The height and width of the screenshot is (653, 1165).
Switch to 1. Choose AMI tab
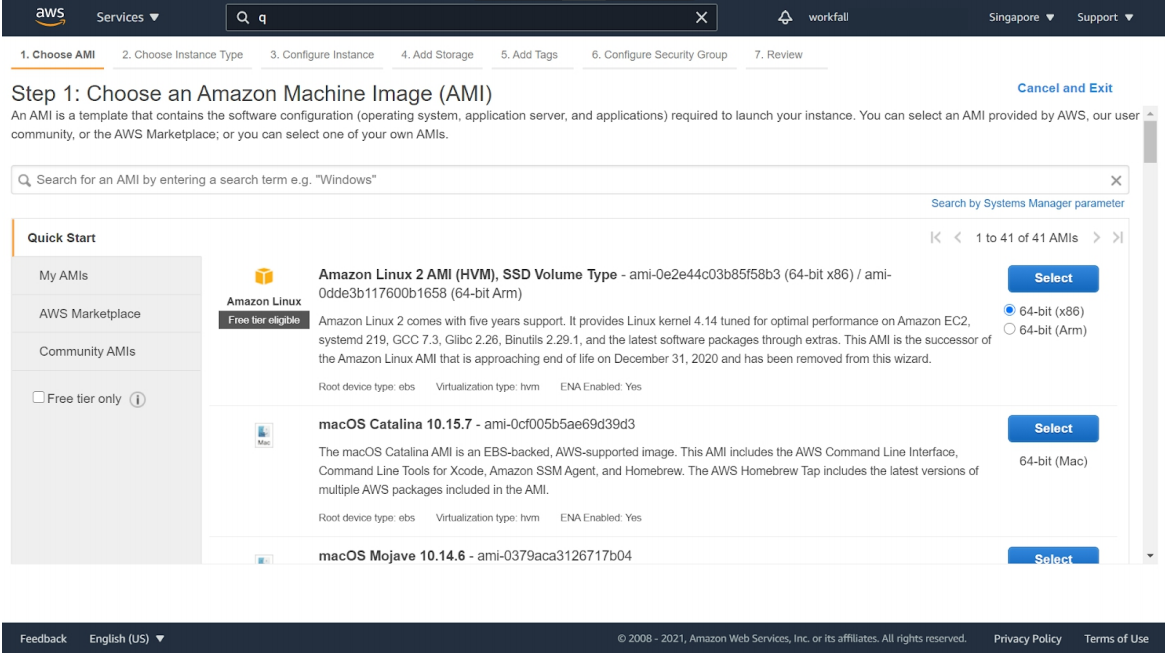coord(57,55)
